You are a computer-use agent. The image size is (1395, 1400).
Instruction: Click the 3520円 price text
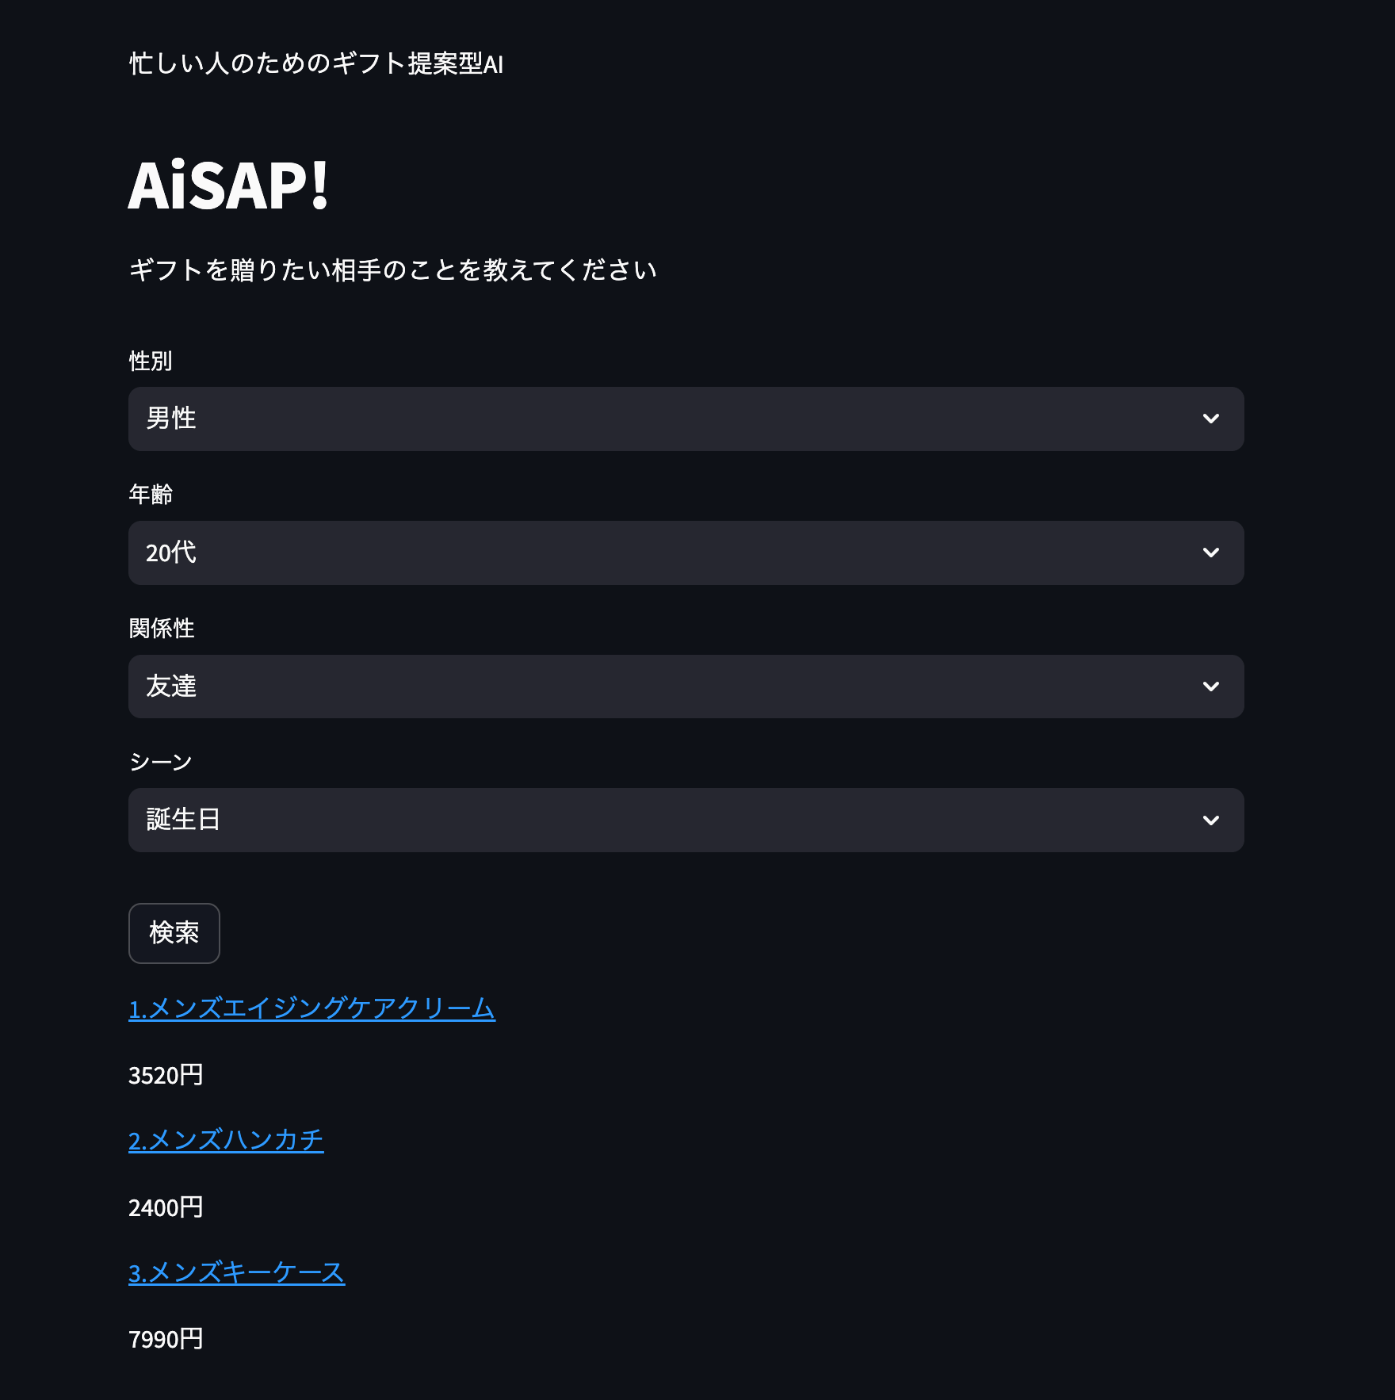point(165,1075)
